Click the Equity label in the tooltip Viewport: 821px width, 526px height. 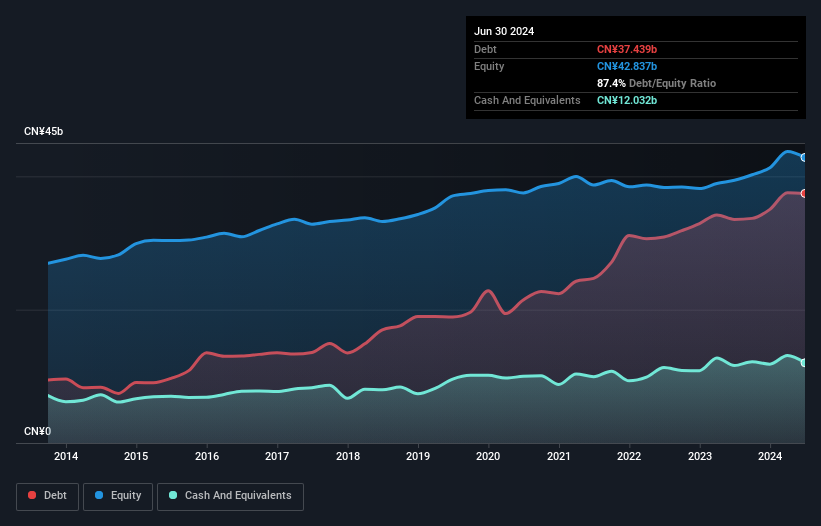[489, 66]
